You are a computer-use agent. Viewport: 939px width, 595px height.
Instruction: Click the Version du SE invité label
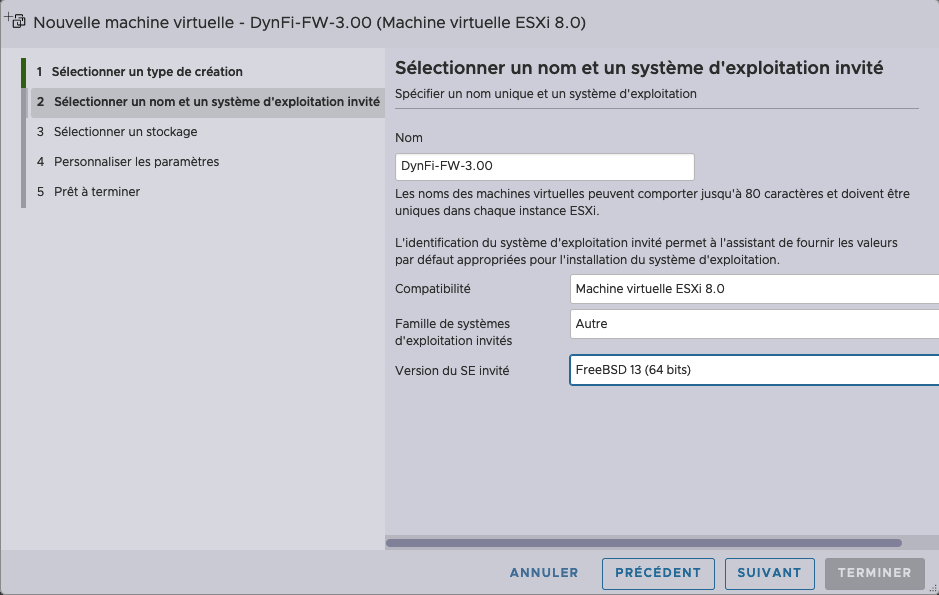tap(452, 371)
